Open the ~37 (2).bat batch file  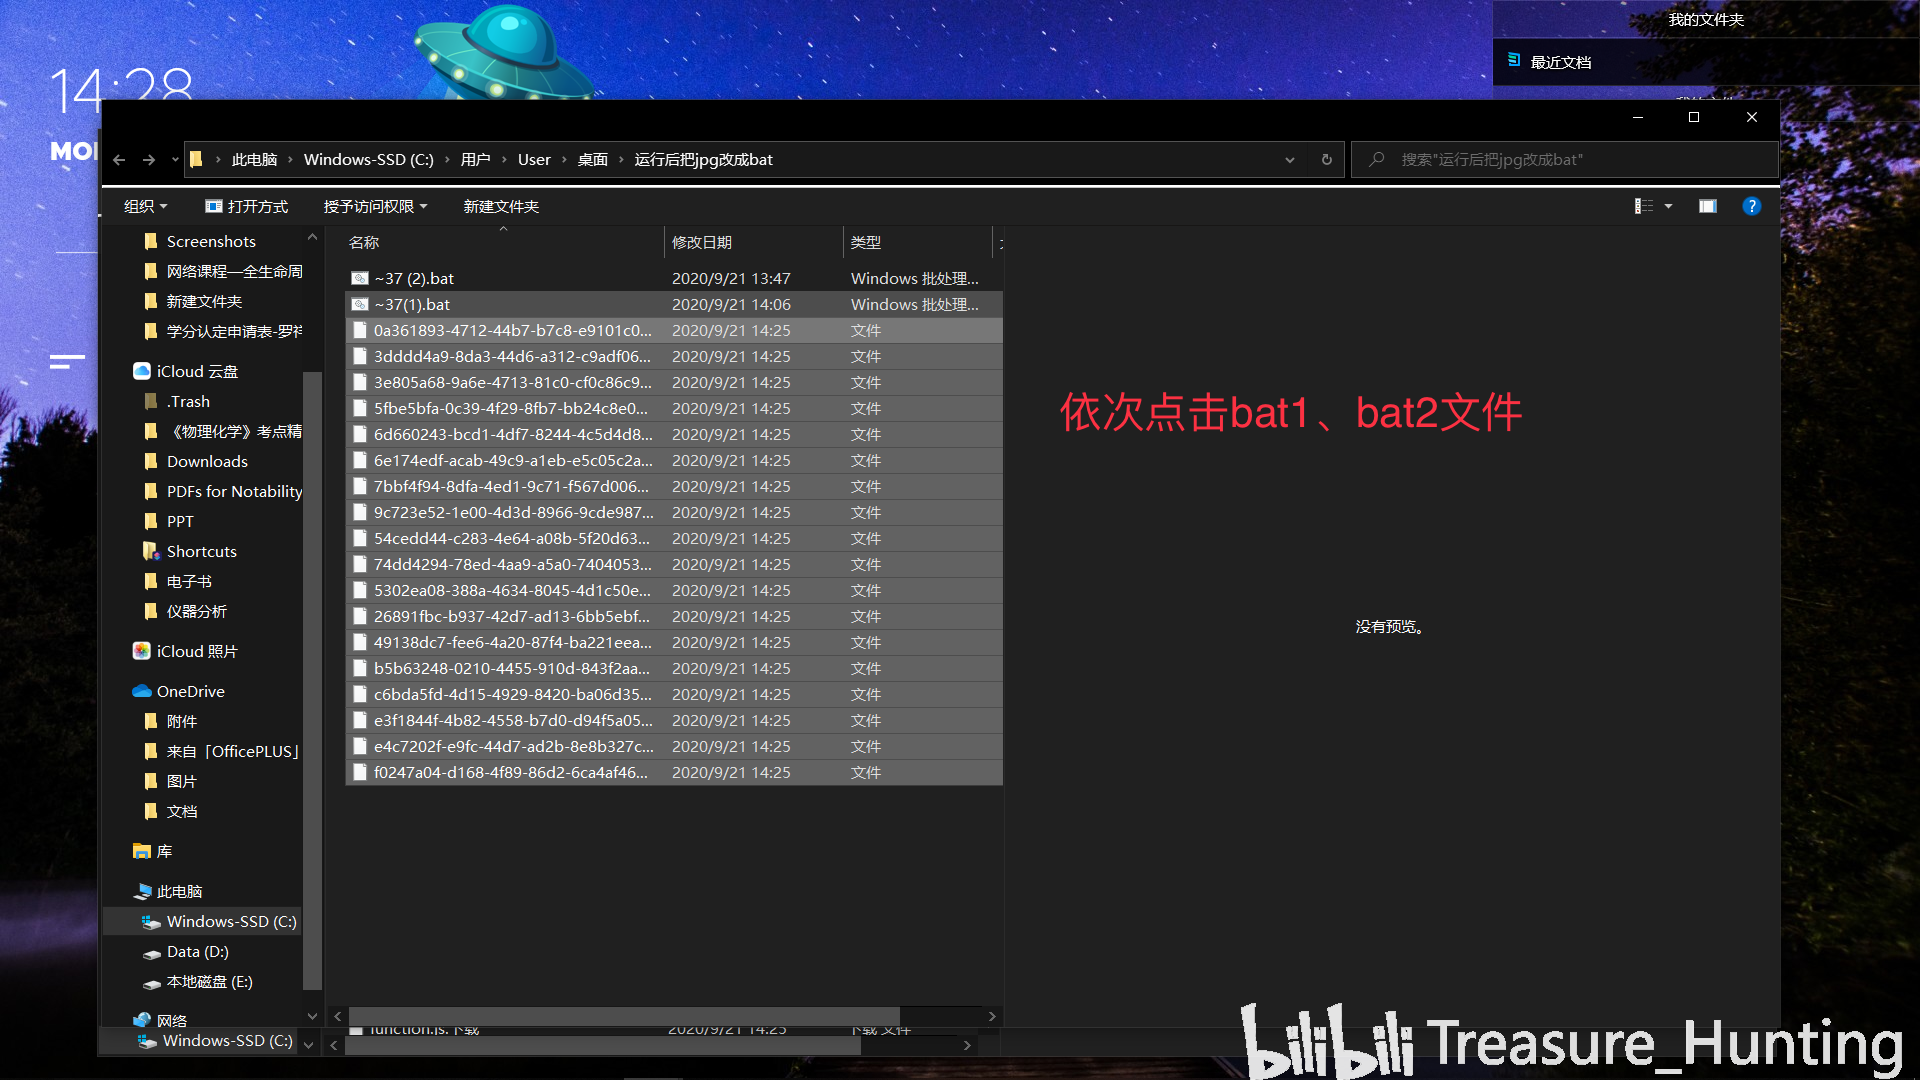pyautogui.click(x=414, y=279)
